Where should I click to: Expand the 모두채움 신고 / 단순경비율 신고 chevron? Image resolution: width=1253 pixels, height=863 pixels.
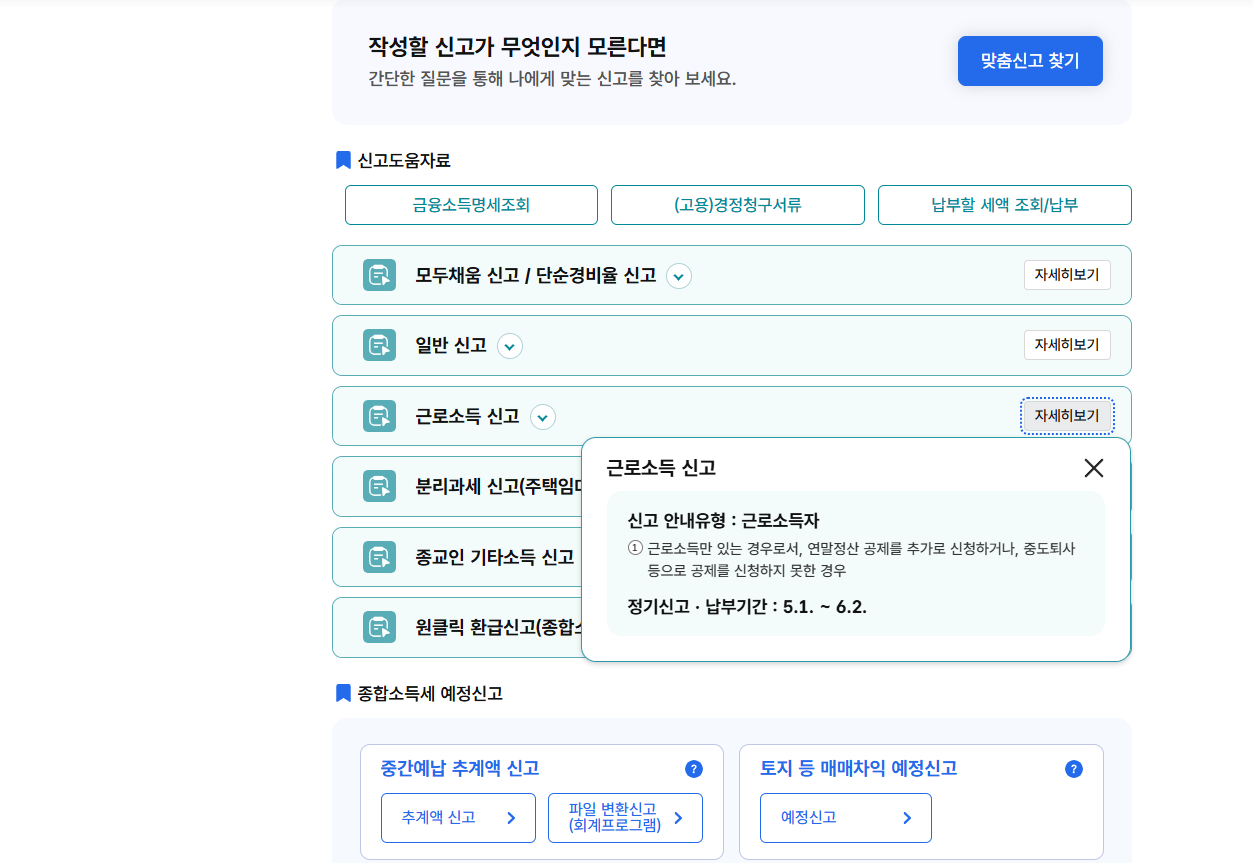[x=679, y=276]
